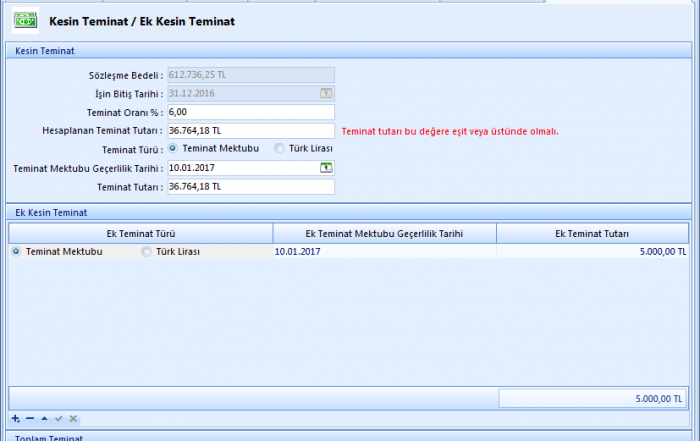This screenshot has width=700, height=441.
Task: Open calendar for İşin Bitiş Tarihi
Action: click(326, 93)
